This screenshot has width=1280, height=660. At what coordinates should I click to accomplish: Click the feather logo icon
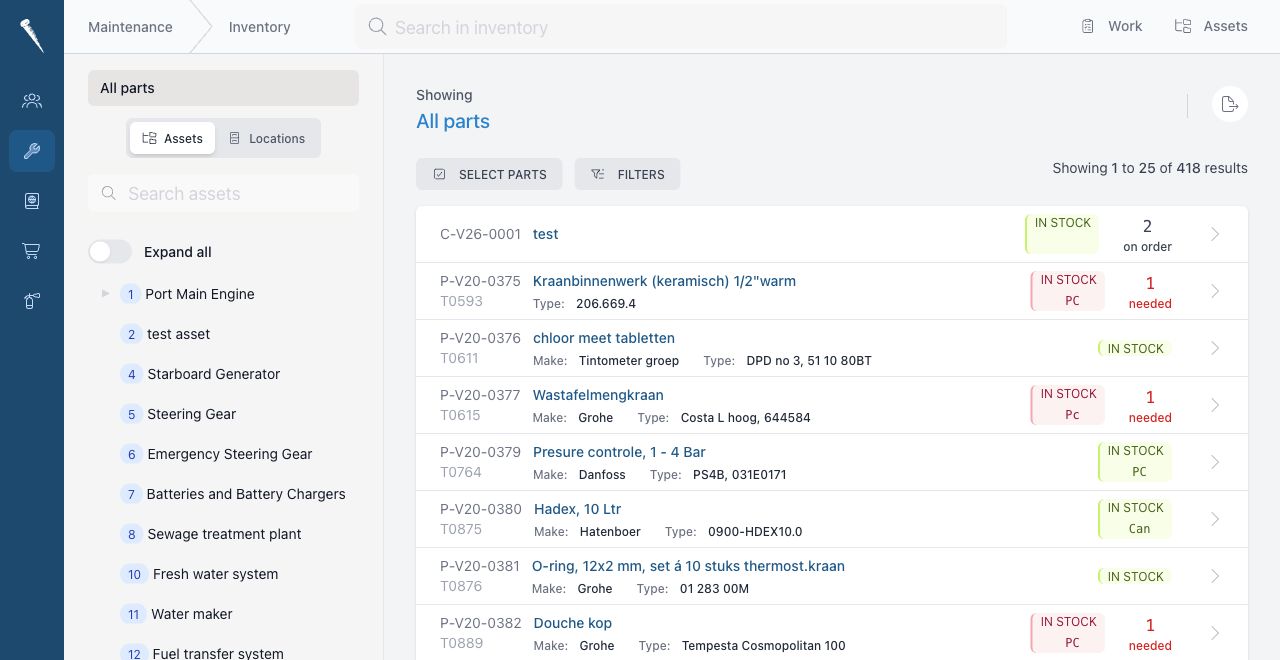(x=32, y=34)
